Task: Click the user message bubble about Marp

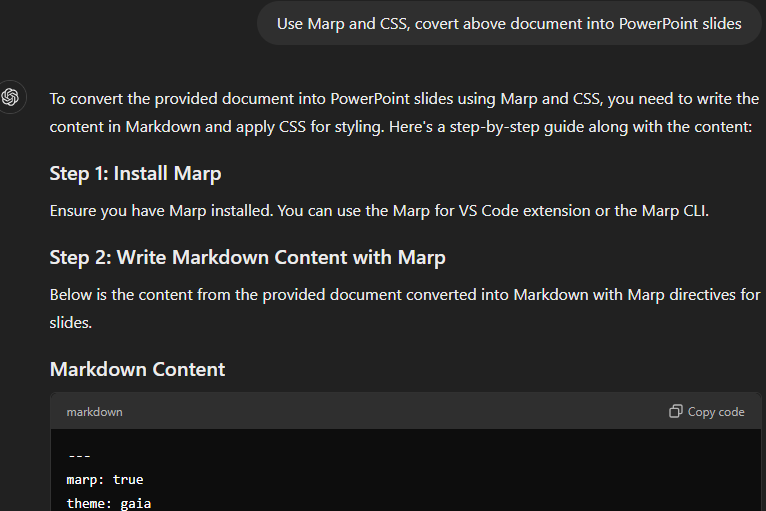Action: (509, 23)
